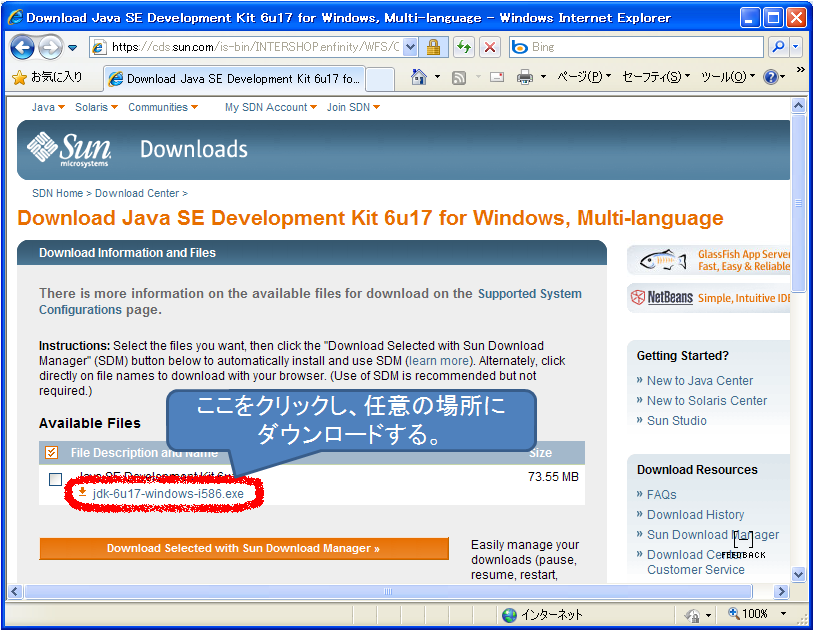Open the GlassFish App Server banner

[709, 260]
